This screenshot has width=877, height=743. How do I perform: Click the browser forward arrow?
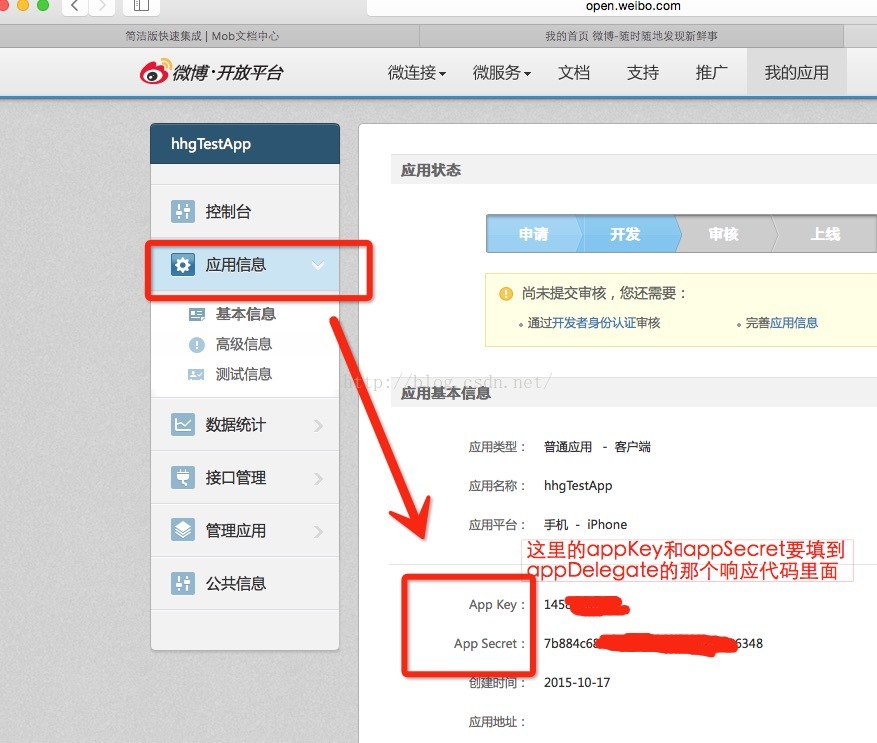(102, 6)
